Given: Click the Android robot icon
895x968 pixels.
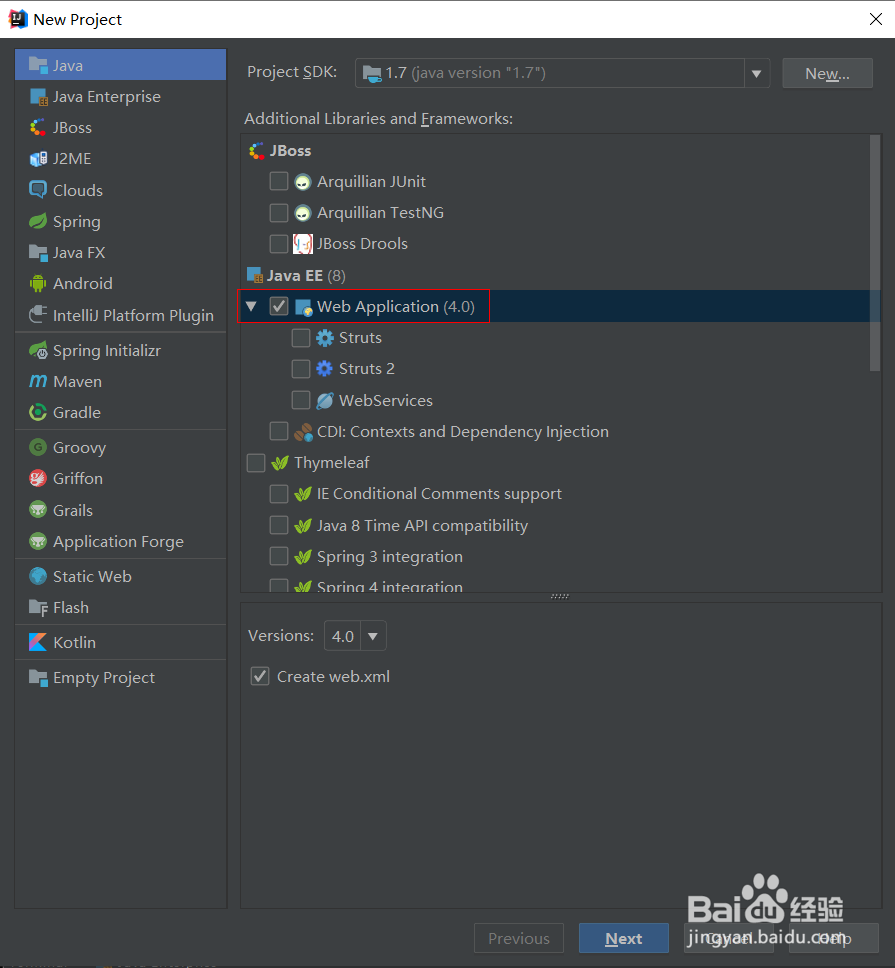Looking at the screenshot, I should 38,283.
